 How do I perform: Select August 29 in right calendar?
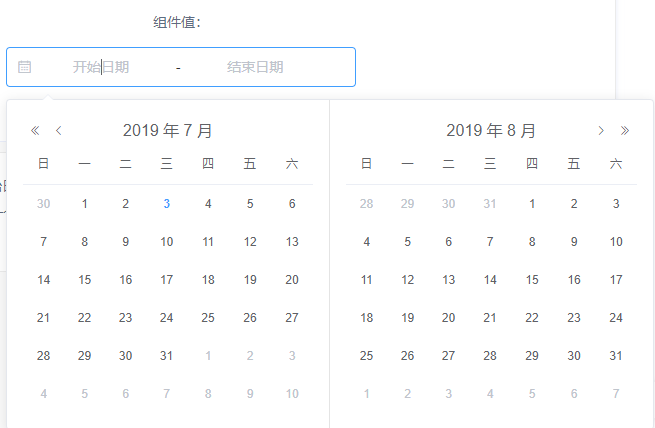(x=532, y=356)
